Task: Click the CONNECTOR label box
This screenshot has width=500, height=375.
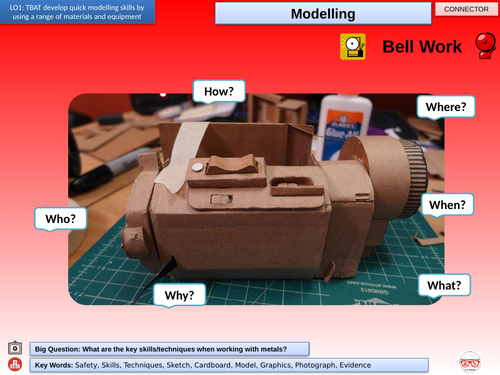Action: [x=466, y=9]
